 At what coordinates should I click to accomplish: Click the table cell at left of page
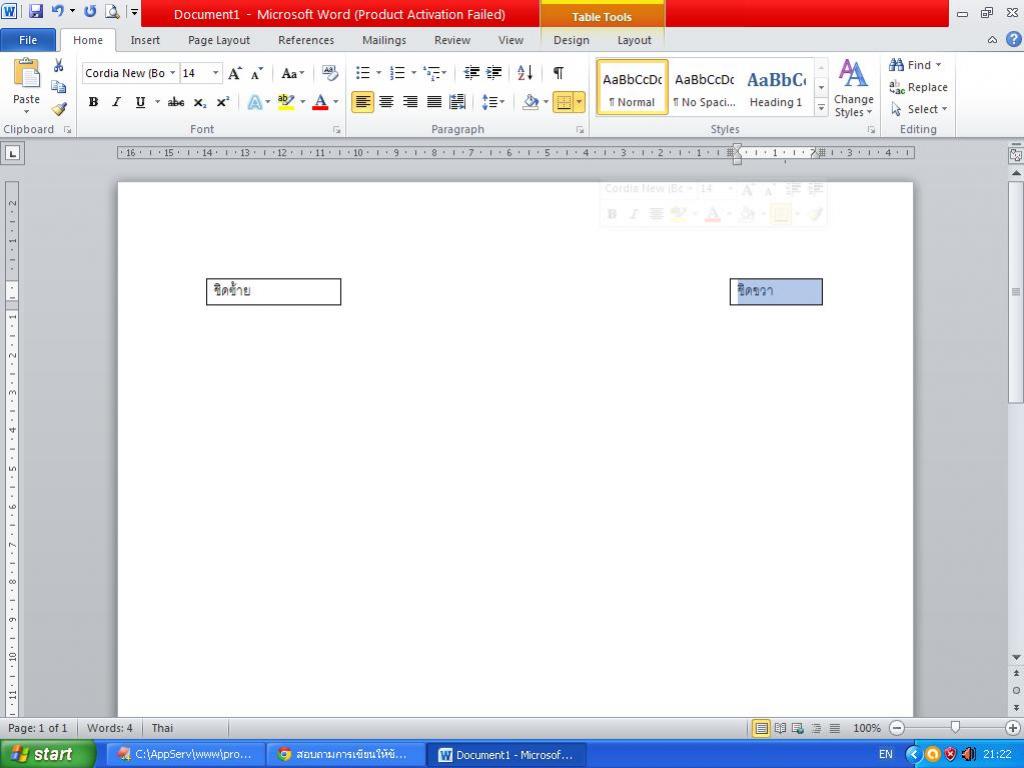(x=274, y=291)
